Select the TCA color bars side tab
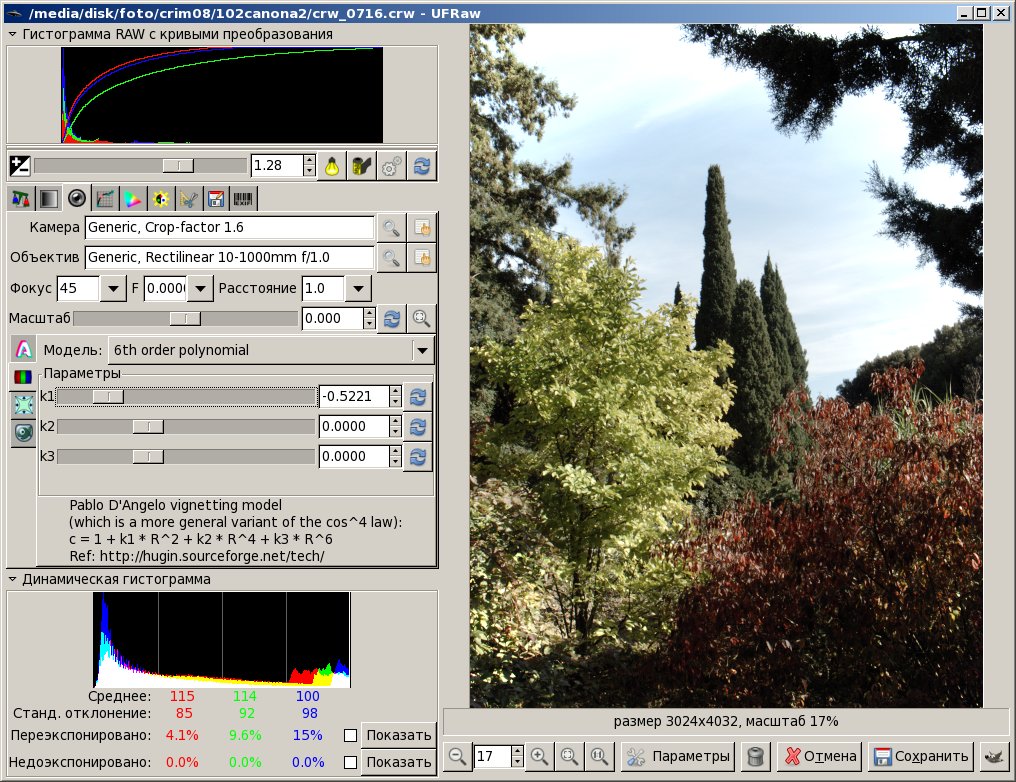Image resolution: width=1016 pixels, height=782 pixels. pyautogui.click(x=23, y=376)
